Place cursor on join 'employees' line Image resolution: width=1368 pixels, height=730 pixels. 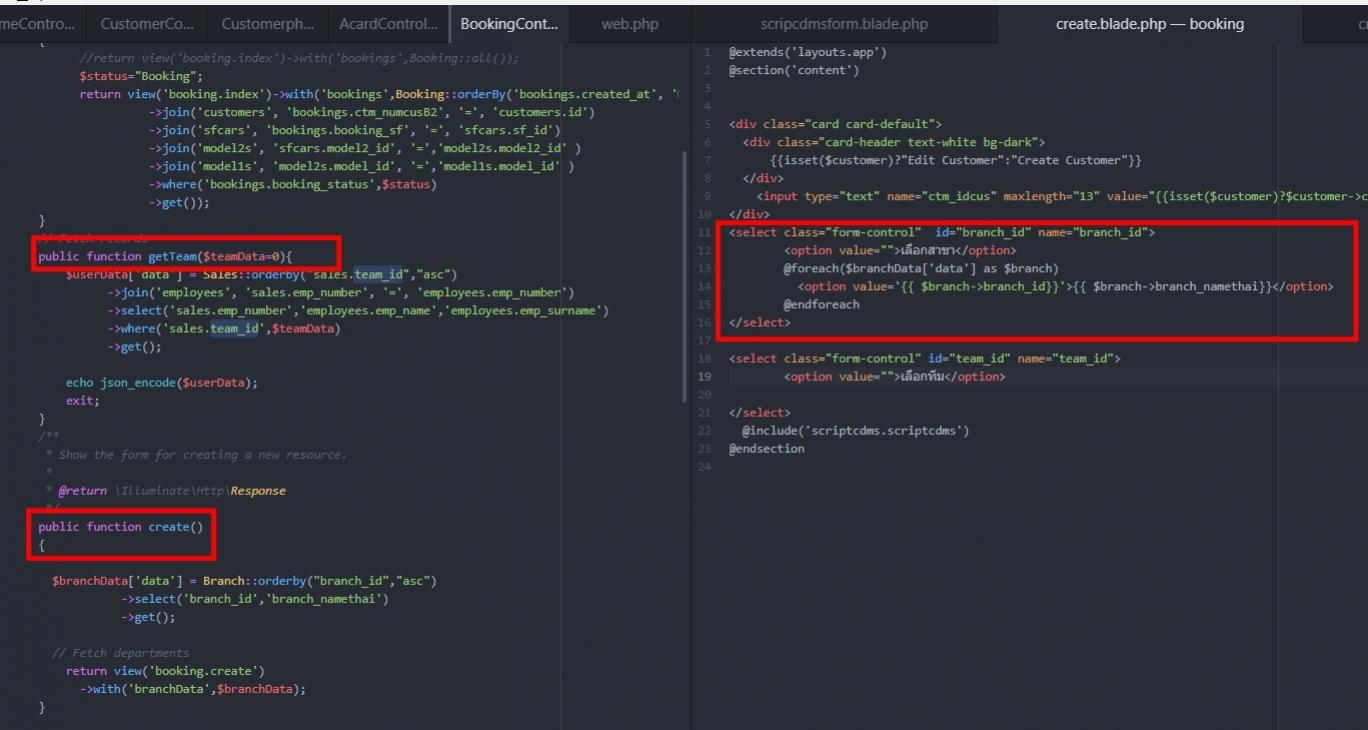tap(342, 293)
